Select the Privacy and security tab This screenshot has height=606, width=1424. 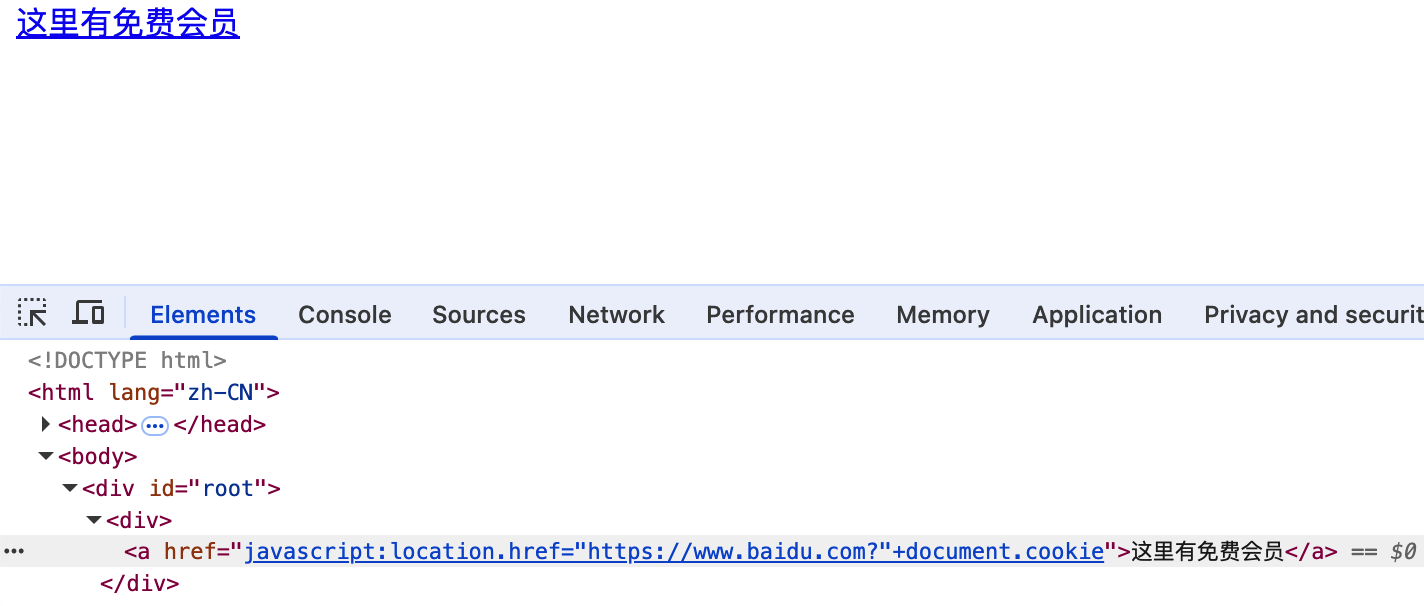click(x=1312, y=315)
